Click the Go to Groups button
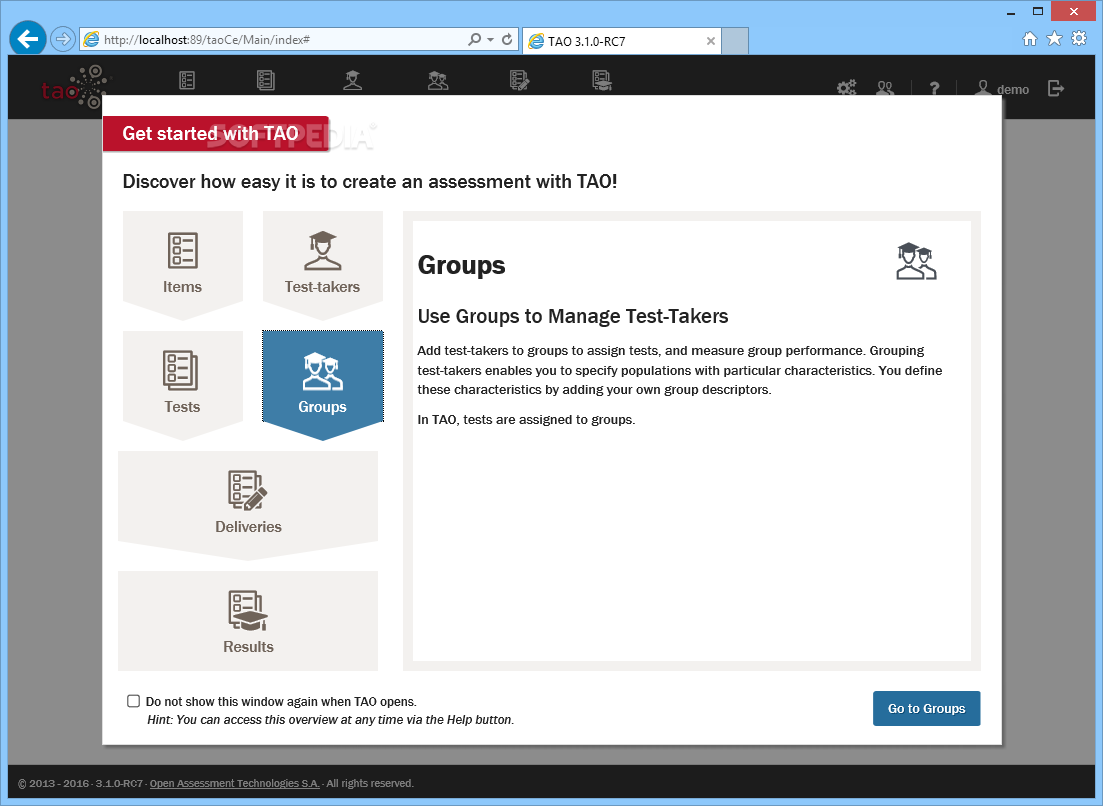This screenshot has width=1103, height=806. [x=926, y=708]
